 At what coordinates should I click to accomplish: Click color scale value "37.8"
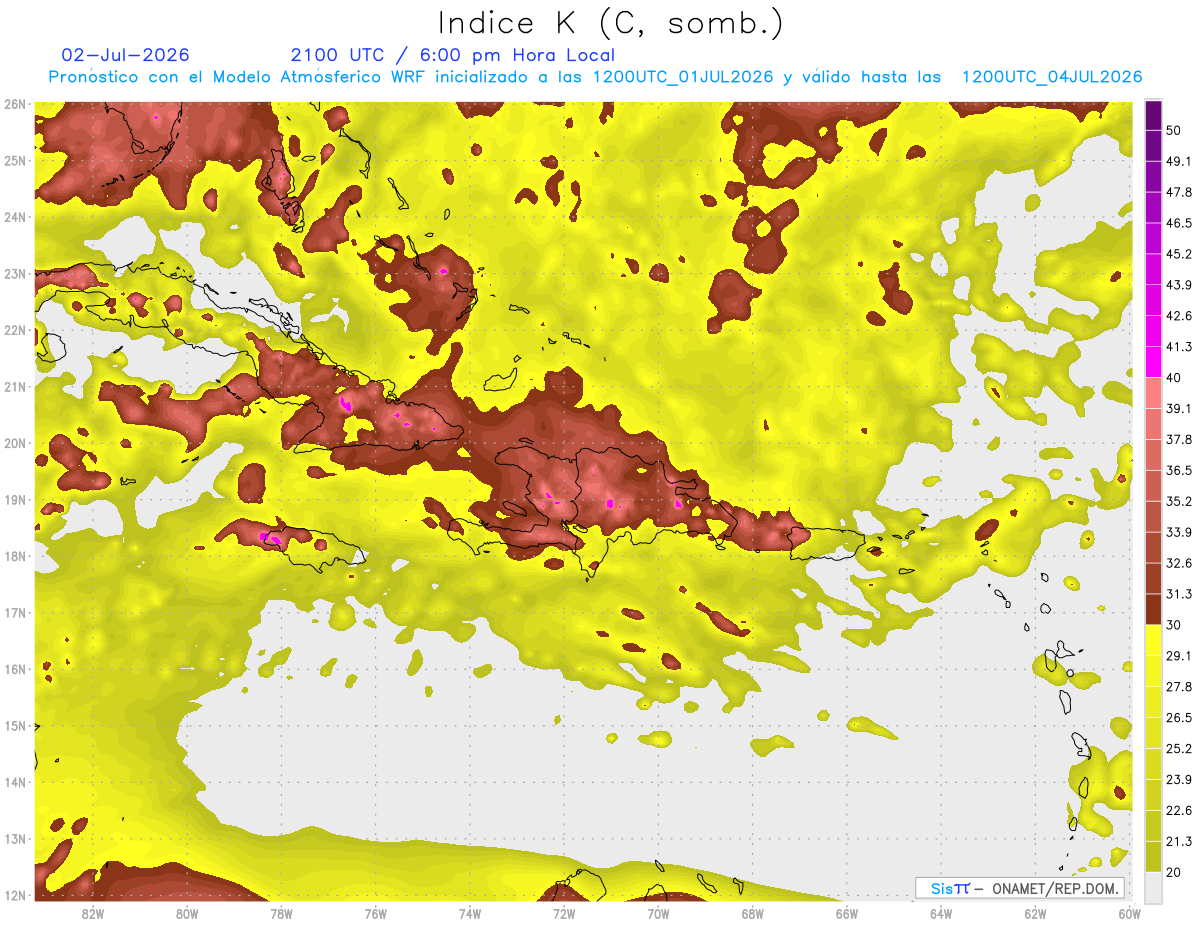tap(1180, 439)
